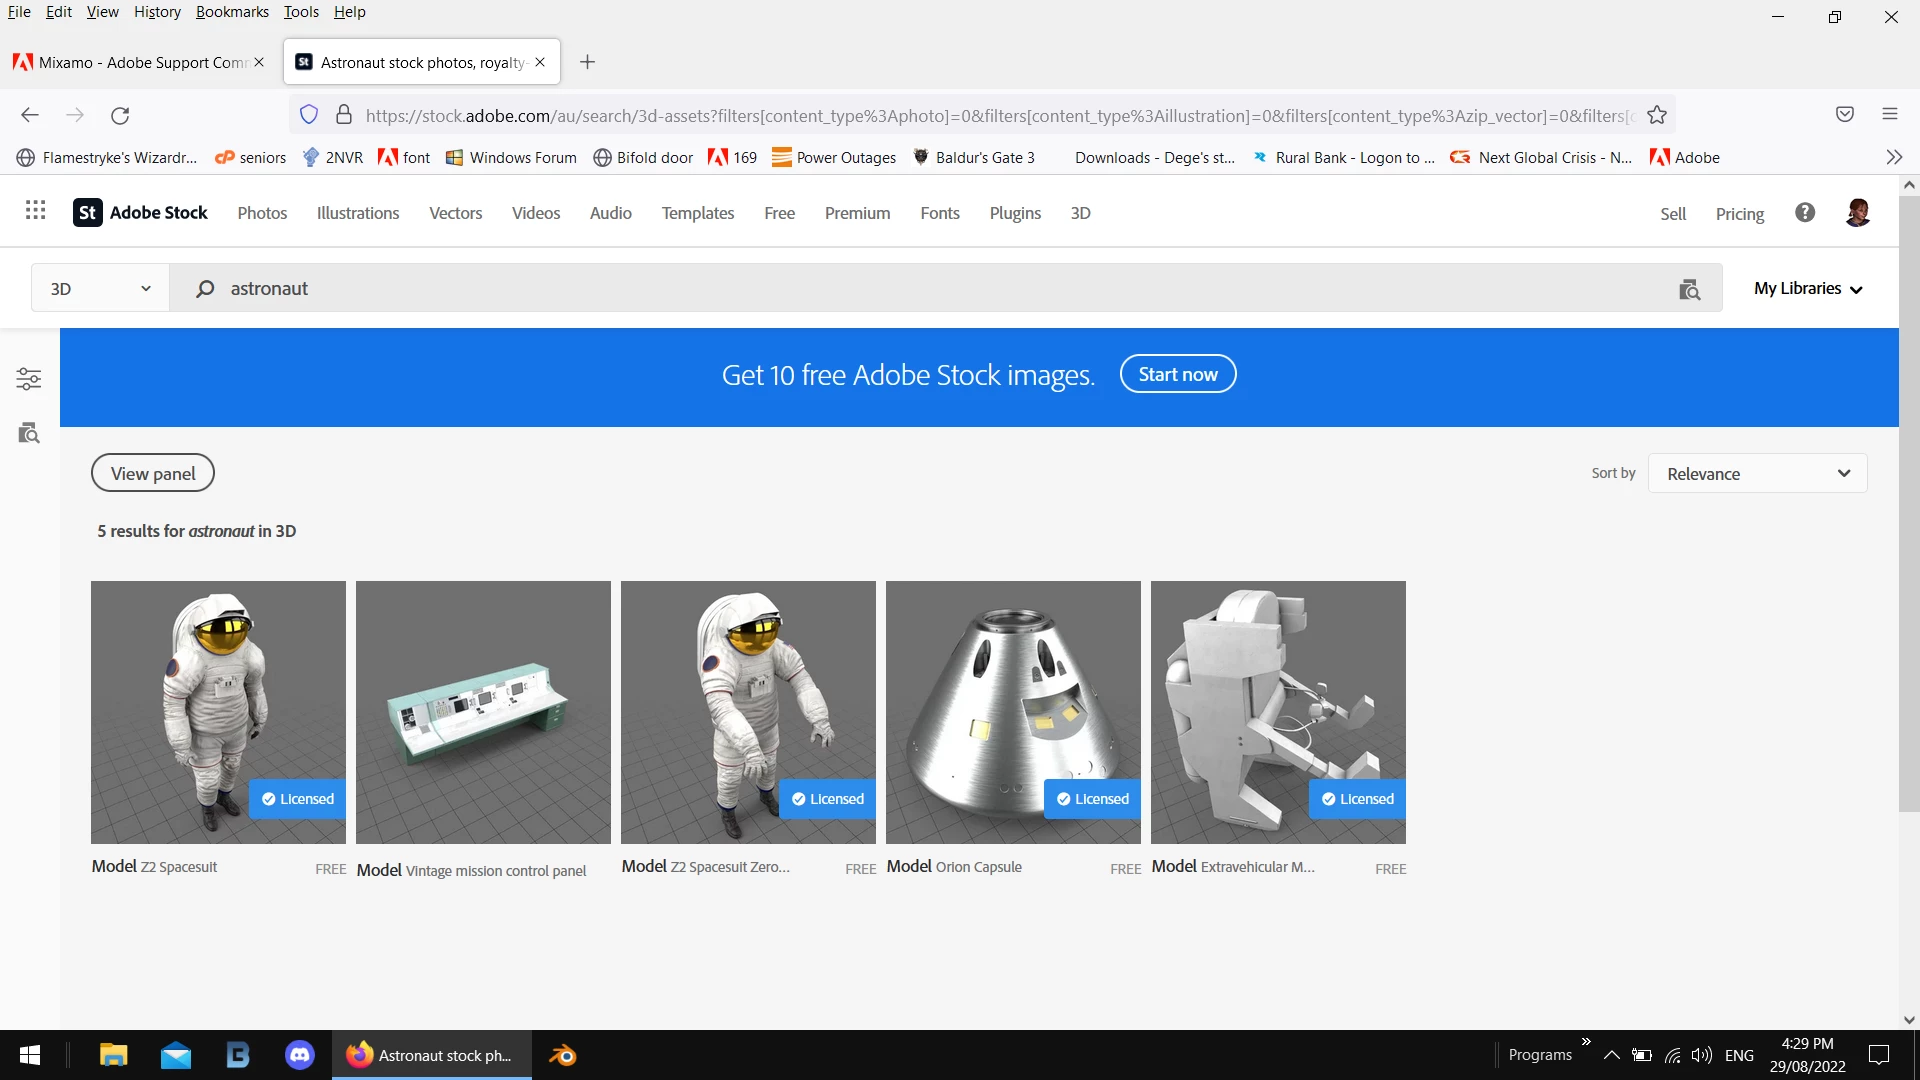Open the Orion Capsule model thumbnail

(x=1012, y=712)
